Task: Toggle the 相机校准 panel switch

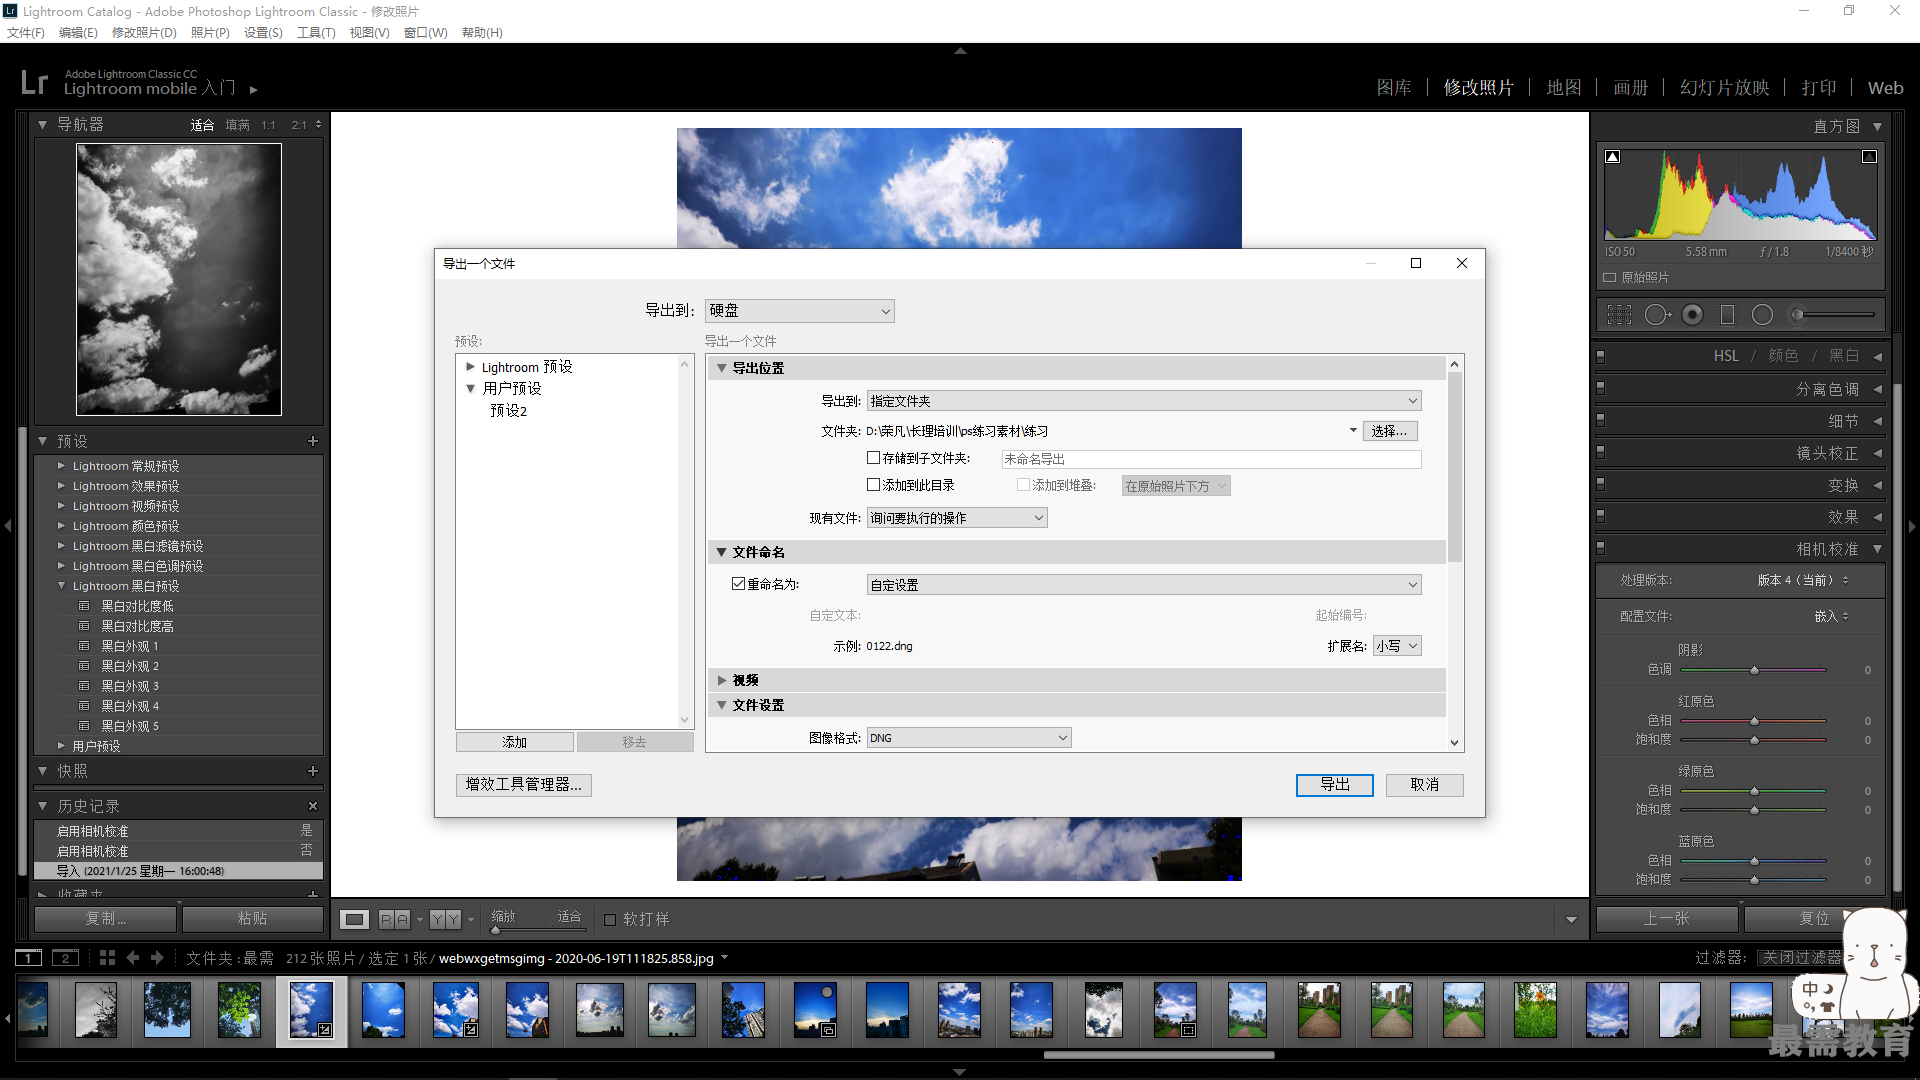Action: 1600,548
